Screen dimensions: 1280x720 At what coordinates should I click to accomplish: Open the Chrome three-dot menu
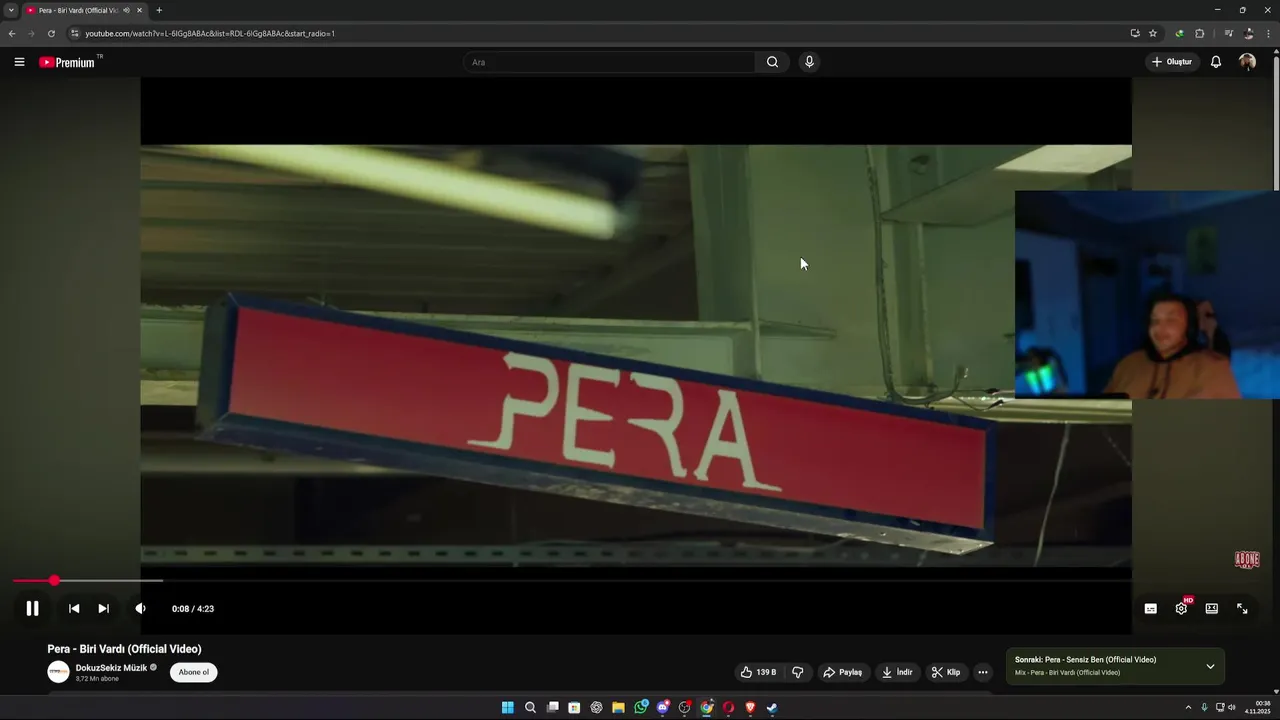(1268, 33)
